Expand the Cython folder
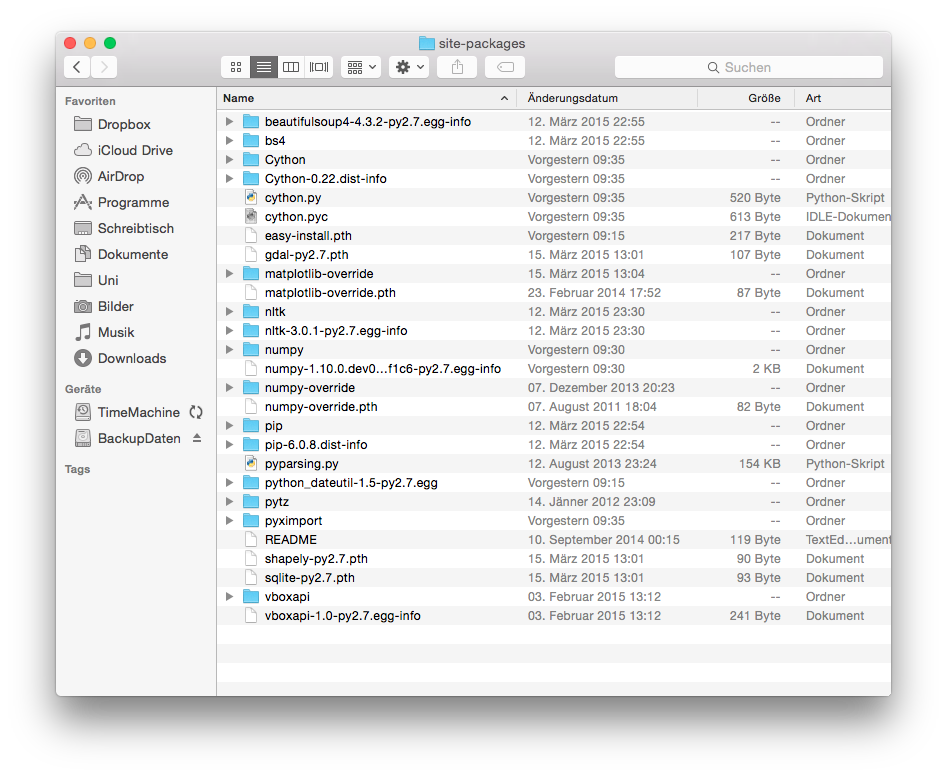 [x=230, y=159]
